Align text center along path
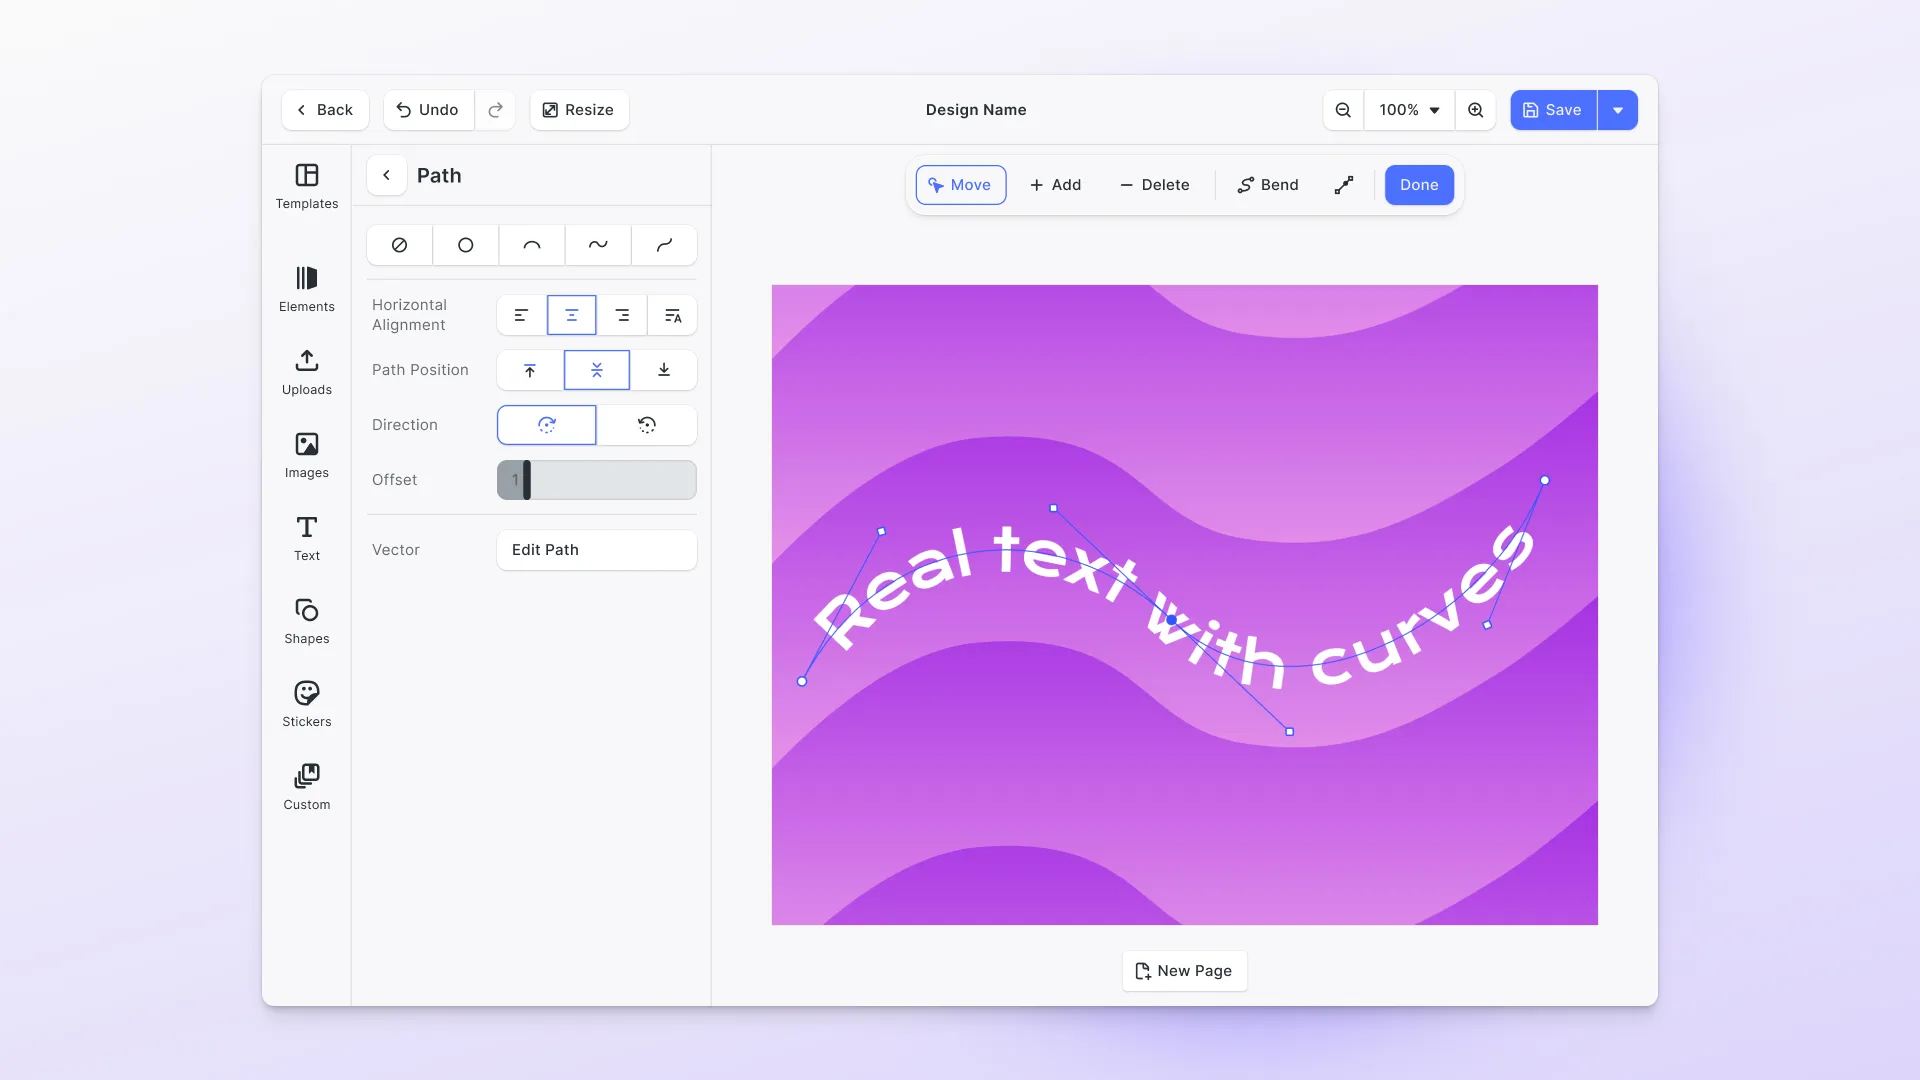This screenshot has height=1080, width=1920. pos(572,315)
